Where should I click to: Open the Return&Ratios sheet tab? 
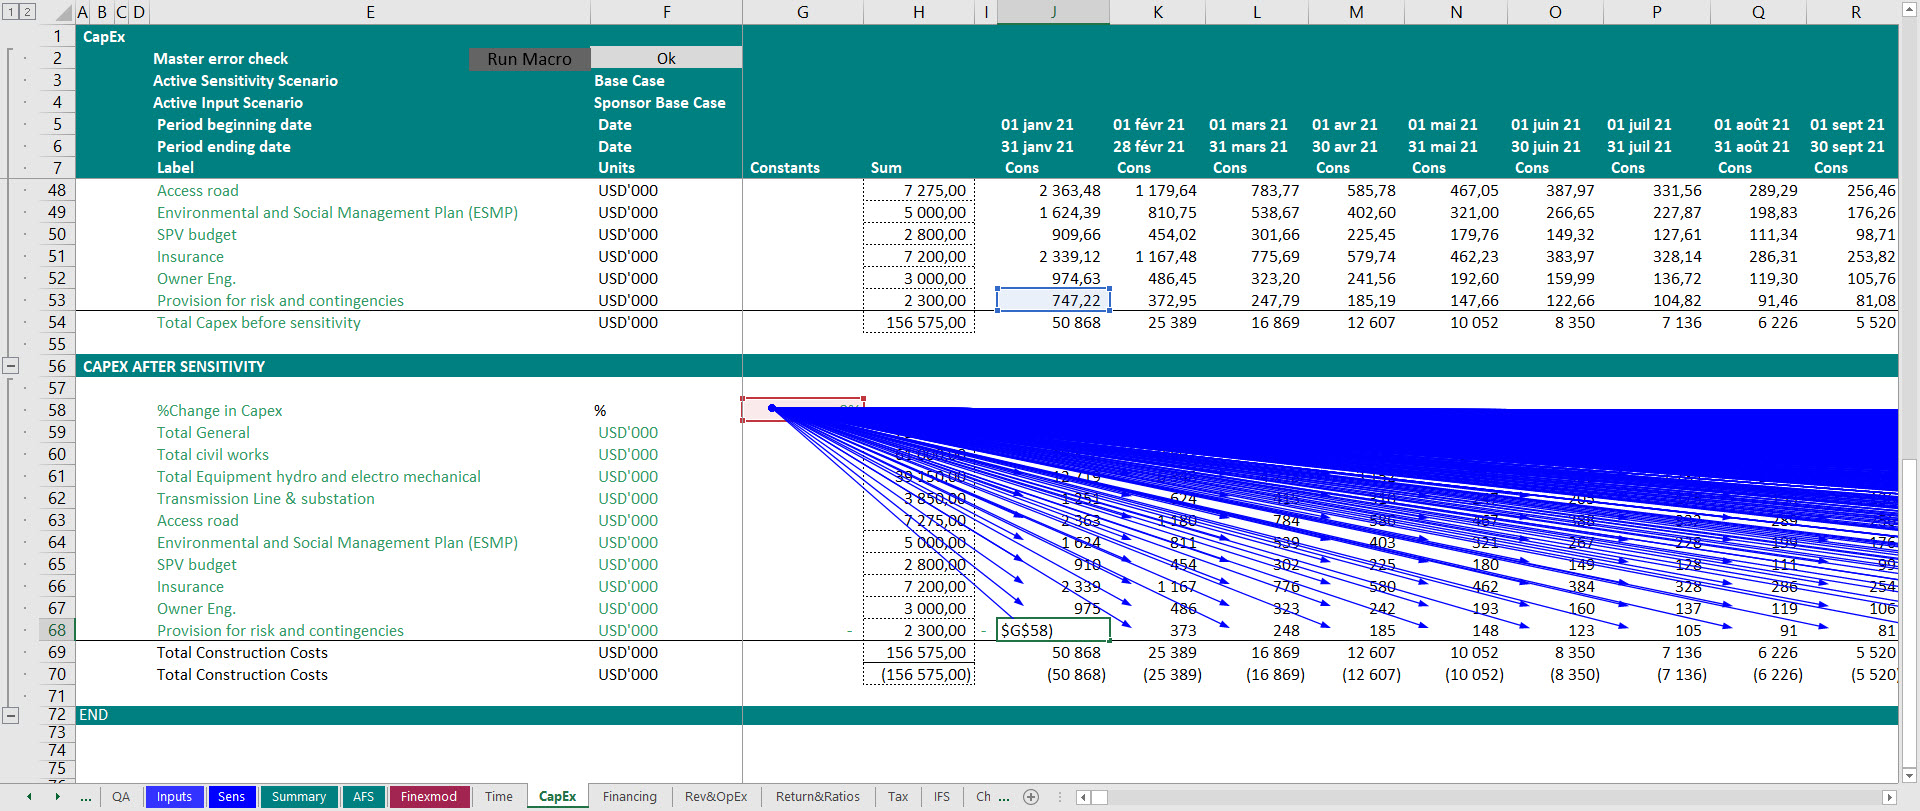[818, 797]
